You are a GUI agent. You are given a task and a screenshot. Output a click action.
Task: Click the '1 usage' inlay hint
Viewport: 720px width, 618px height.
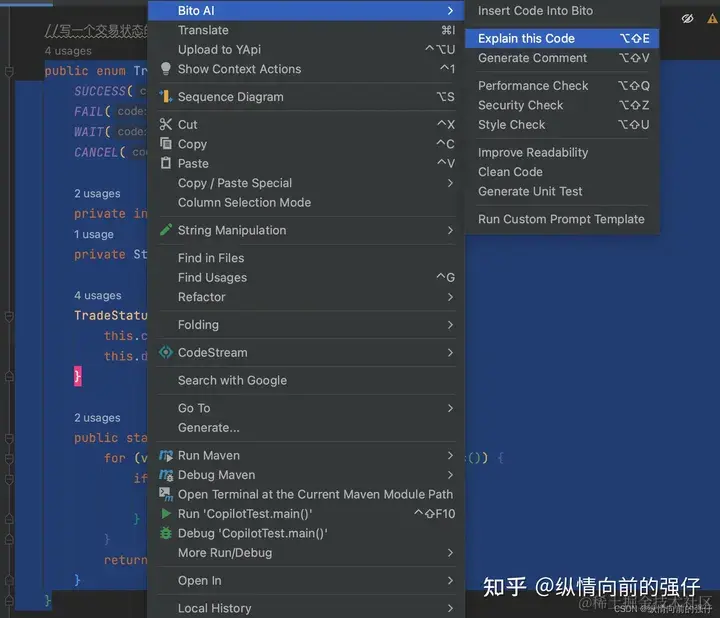pyautogui.click(x=94, y=234)
